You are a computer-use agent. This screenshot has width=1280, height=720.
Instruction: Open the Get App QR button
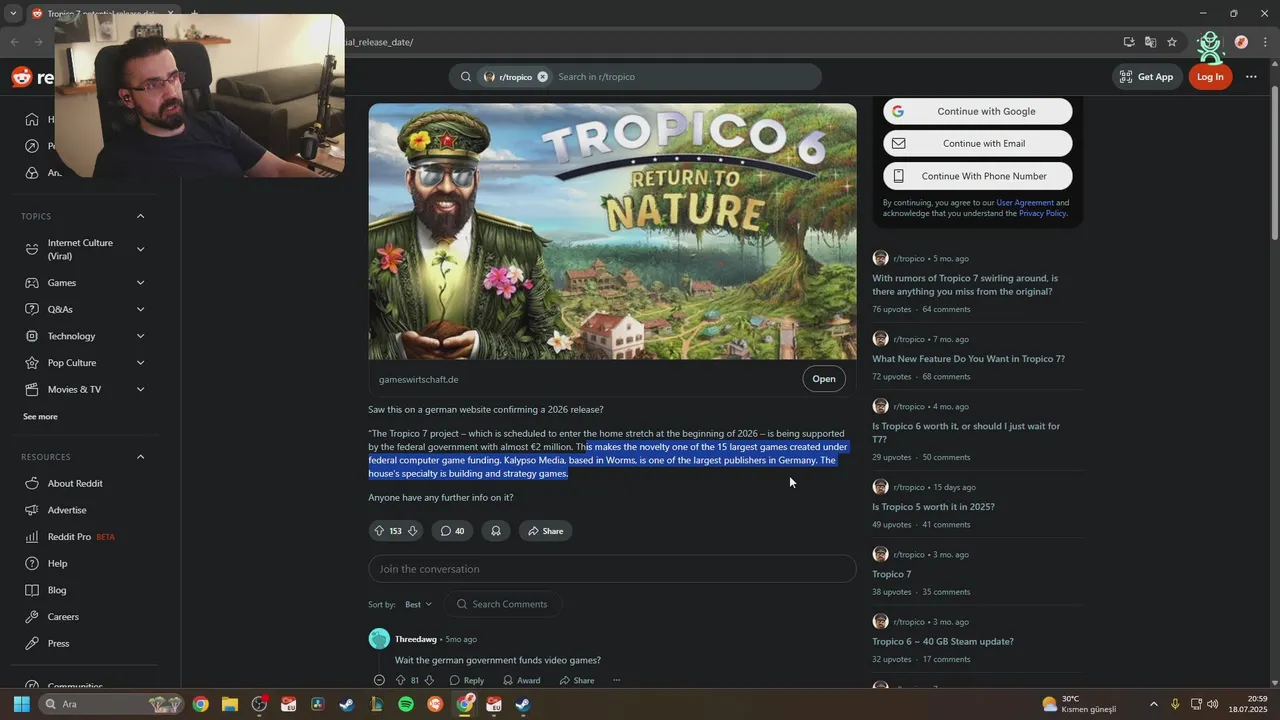click(x=1146, y=77)
